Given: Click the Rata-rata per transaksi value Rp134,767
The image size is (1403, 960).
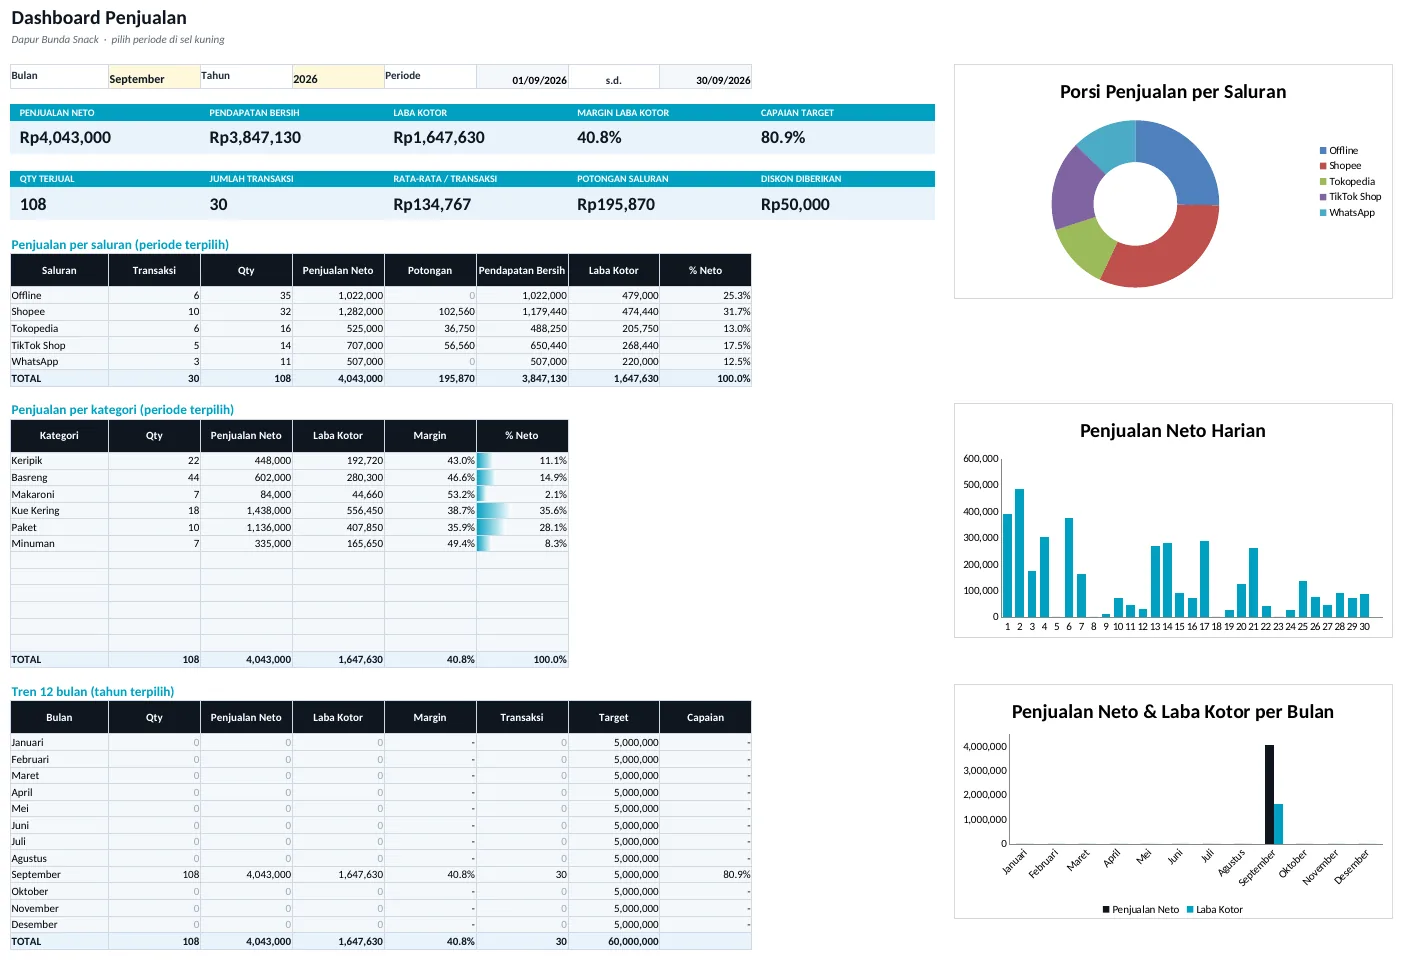Looking at the screenshot, I should point(432,205).
